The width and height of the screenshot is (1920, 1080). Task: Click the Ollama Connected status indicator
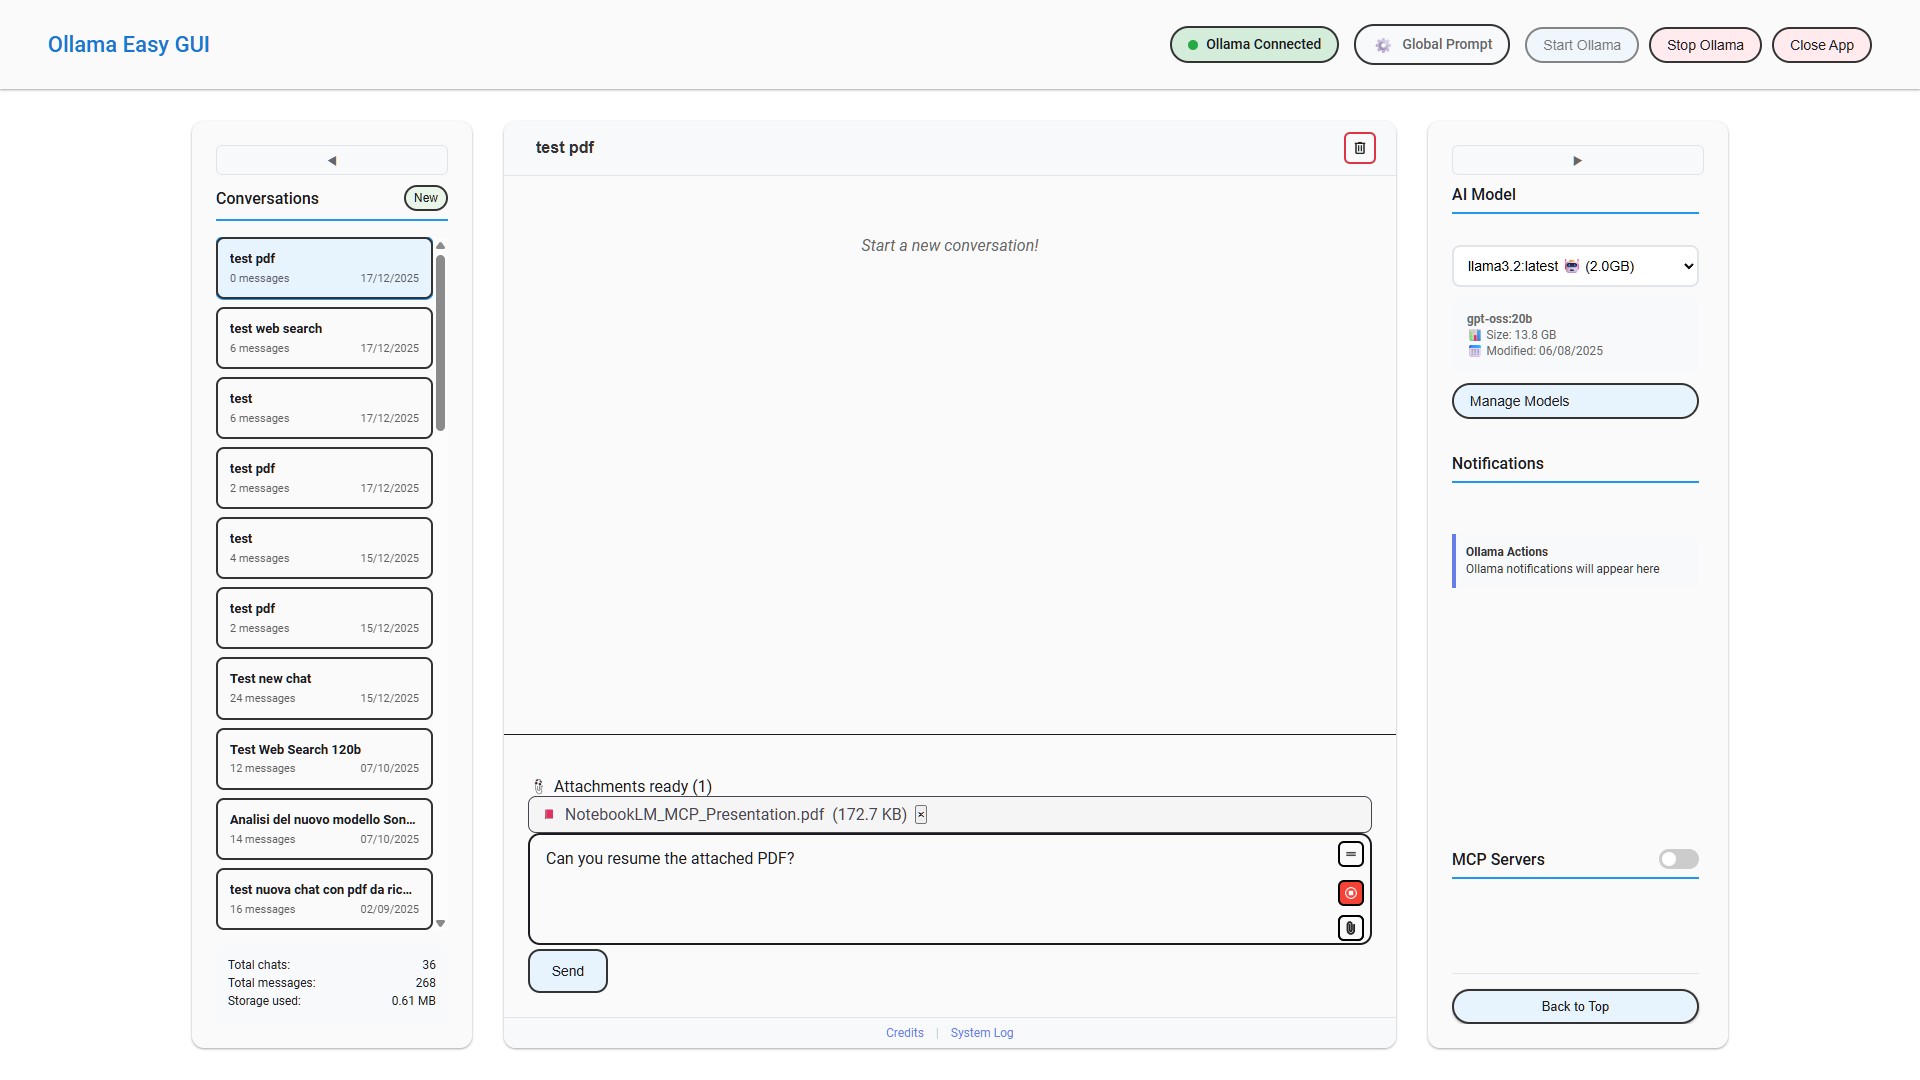pyautogui.click(x=1253, y=45)
